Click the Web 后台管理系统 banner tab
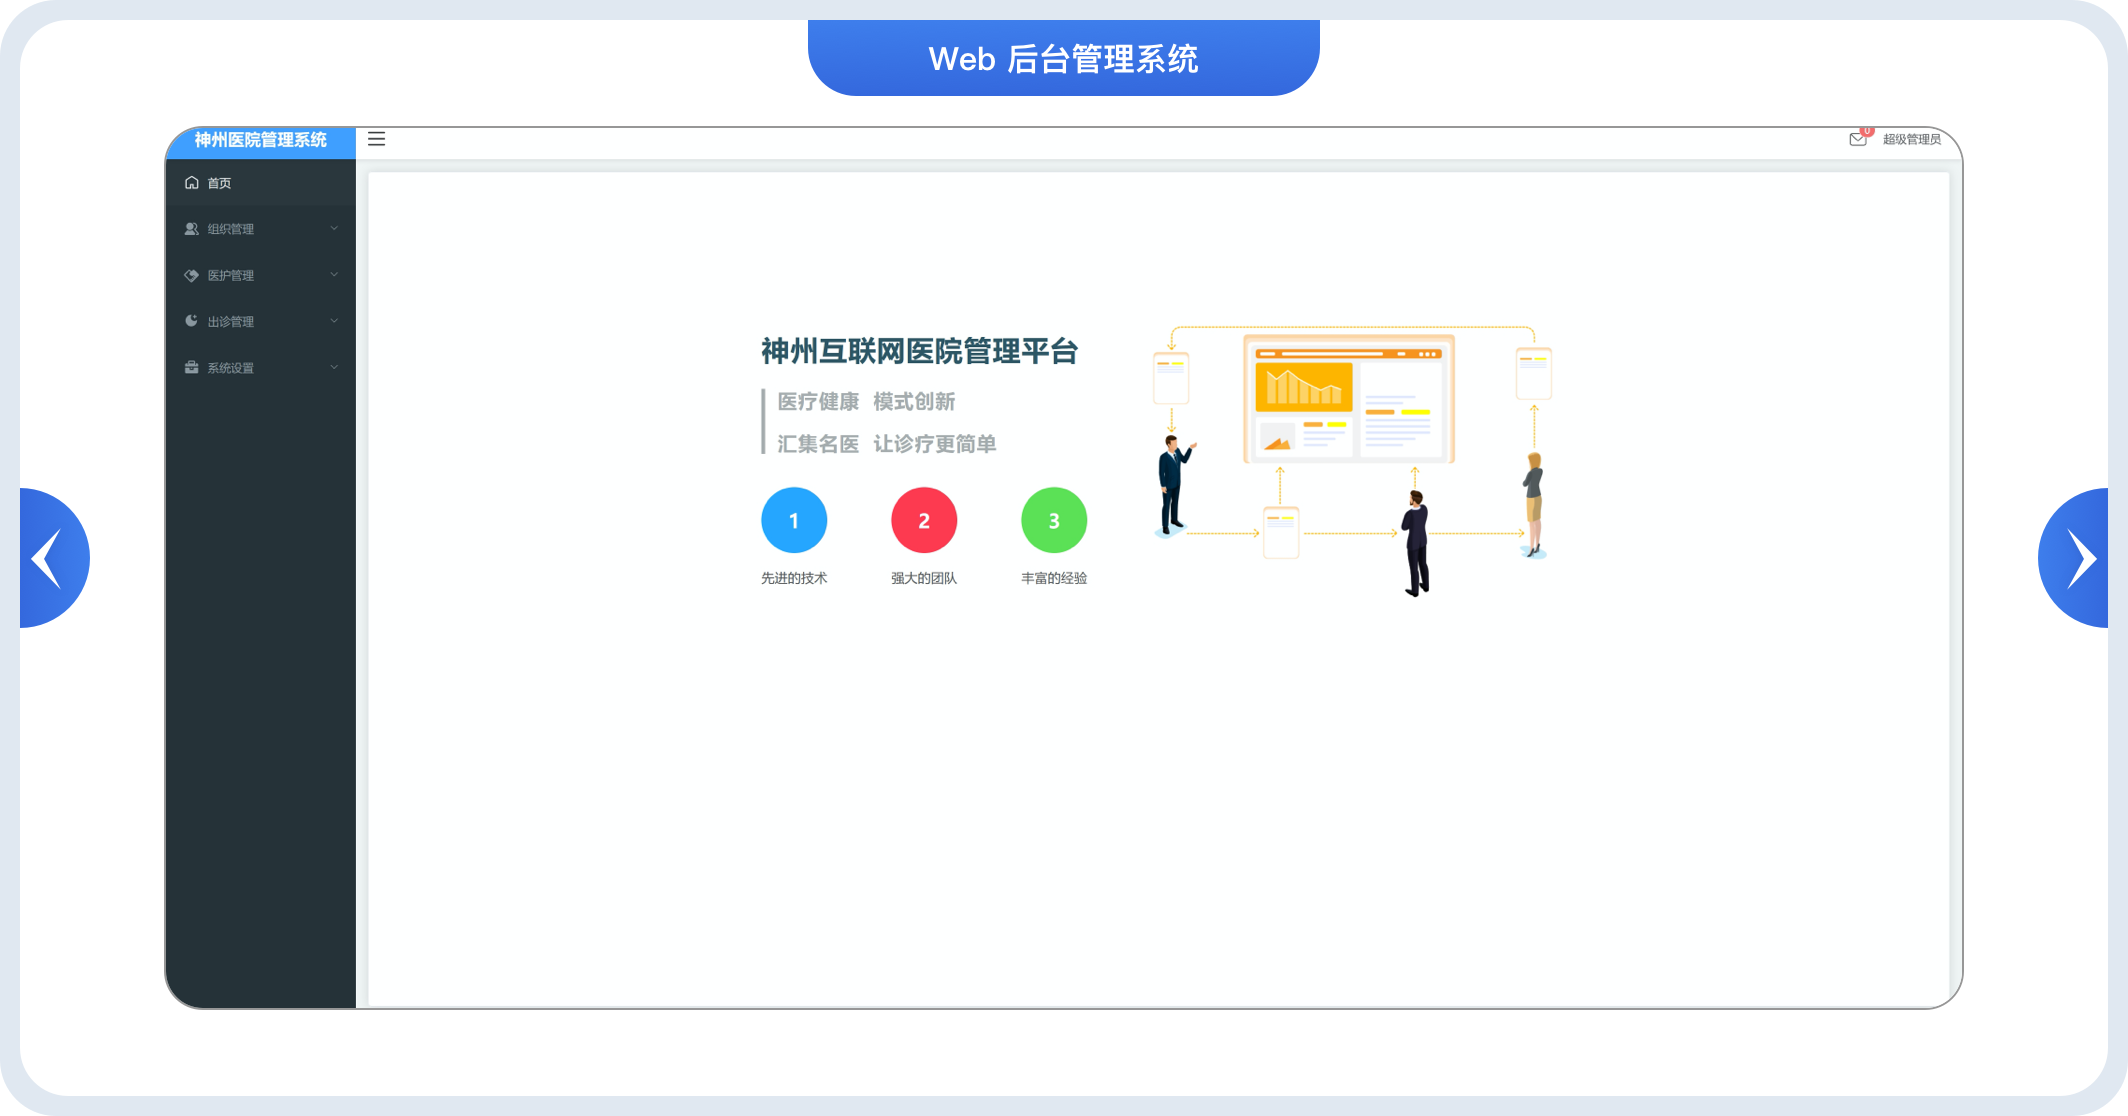2128x1116 pixels. tap(1063, 58)
